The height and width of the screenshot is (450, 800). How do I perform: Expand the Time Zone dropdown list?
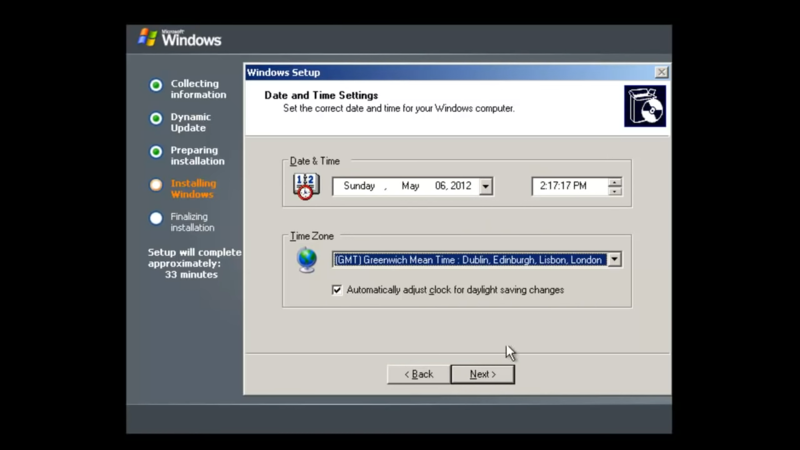pos(614,260)
